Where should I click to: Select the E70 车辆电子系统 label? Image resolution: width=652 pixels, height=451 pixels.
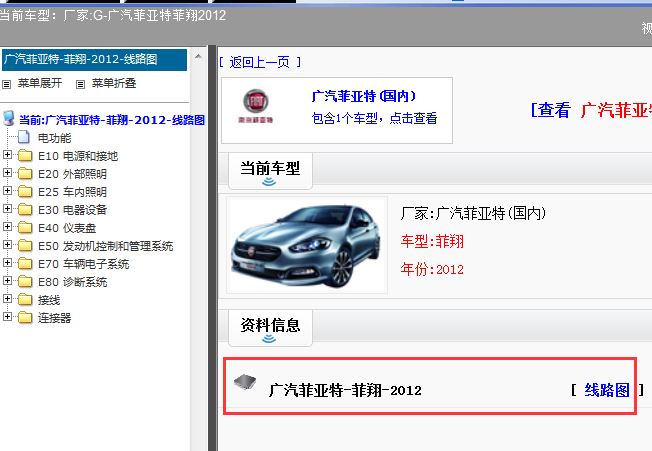(x=84, y=264)
